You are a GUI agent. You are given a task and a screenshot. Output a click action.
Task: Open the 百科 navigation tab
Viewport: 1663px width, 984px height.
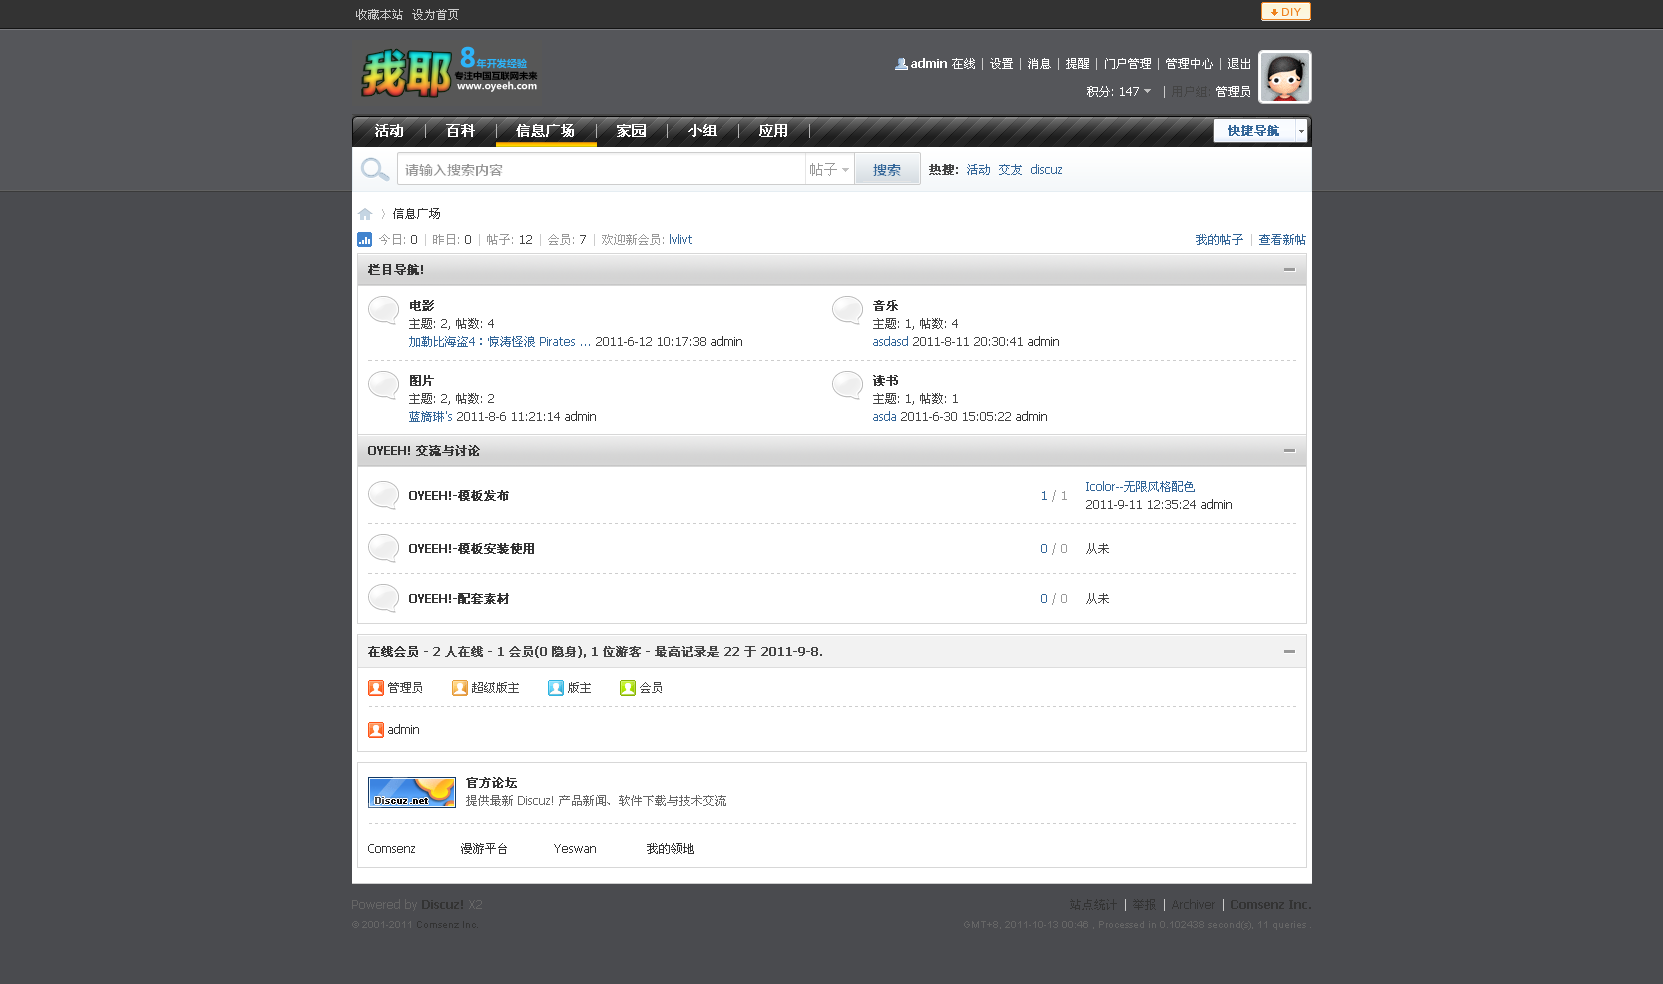[x=460, y=131]
